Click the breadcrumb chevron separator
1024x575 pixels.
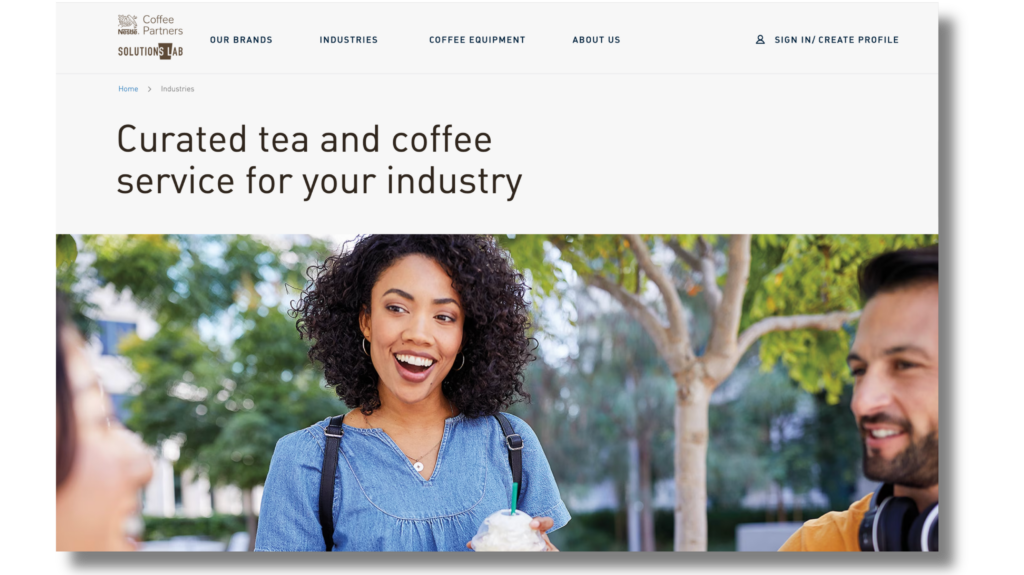pyautogui.click(x=150, y=89)
